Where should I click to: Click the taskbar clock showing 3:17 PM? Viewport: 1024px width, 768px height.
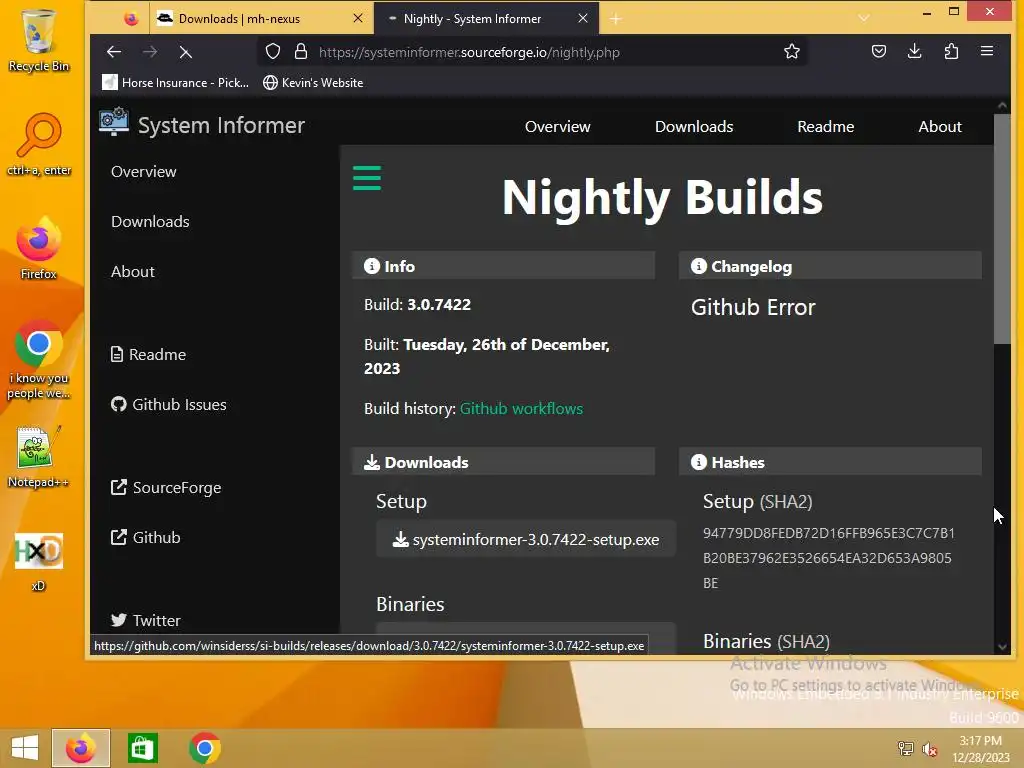(x=980, y=749)
